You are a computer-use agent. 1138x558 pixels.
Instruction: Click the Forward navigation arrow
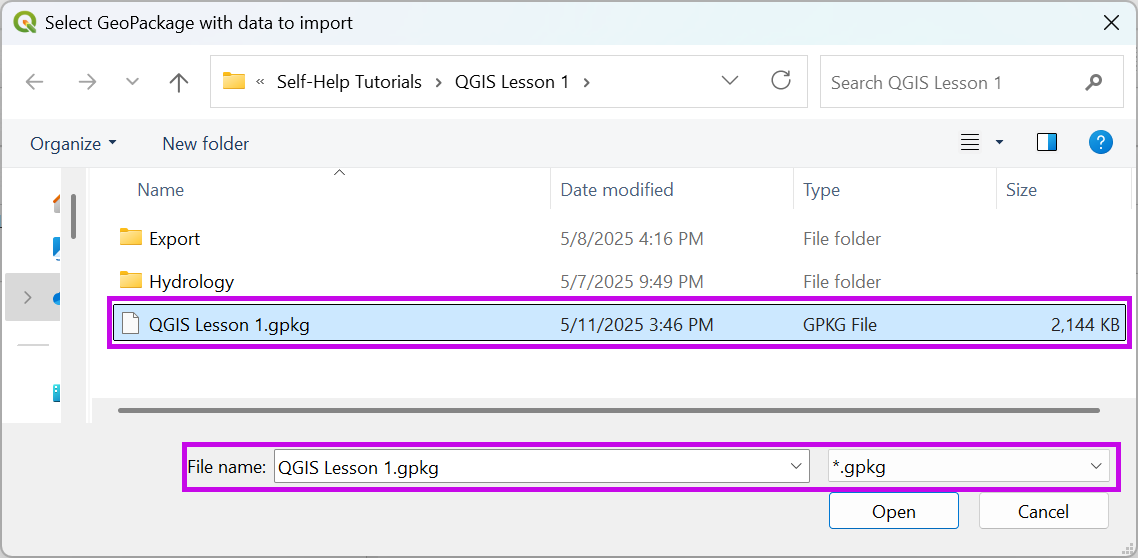pos(87,82)
